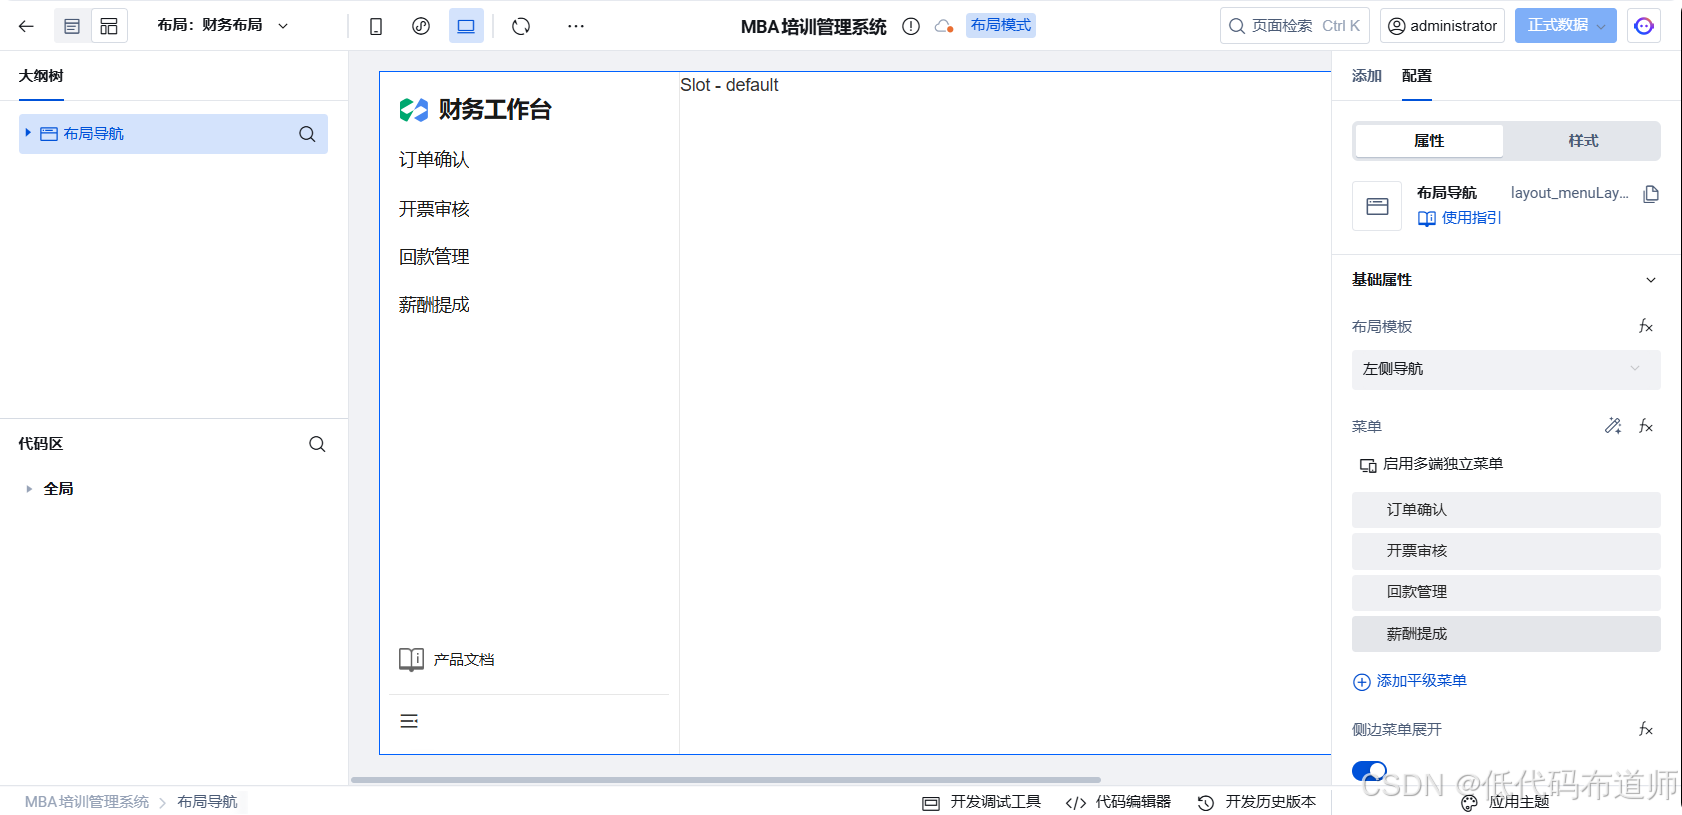Click the 产品文档 book icon
Image resolution: width=1682 pixels, height=815 pixels.
coord(411,659)
